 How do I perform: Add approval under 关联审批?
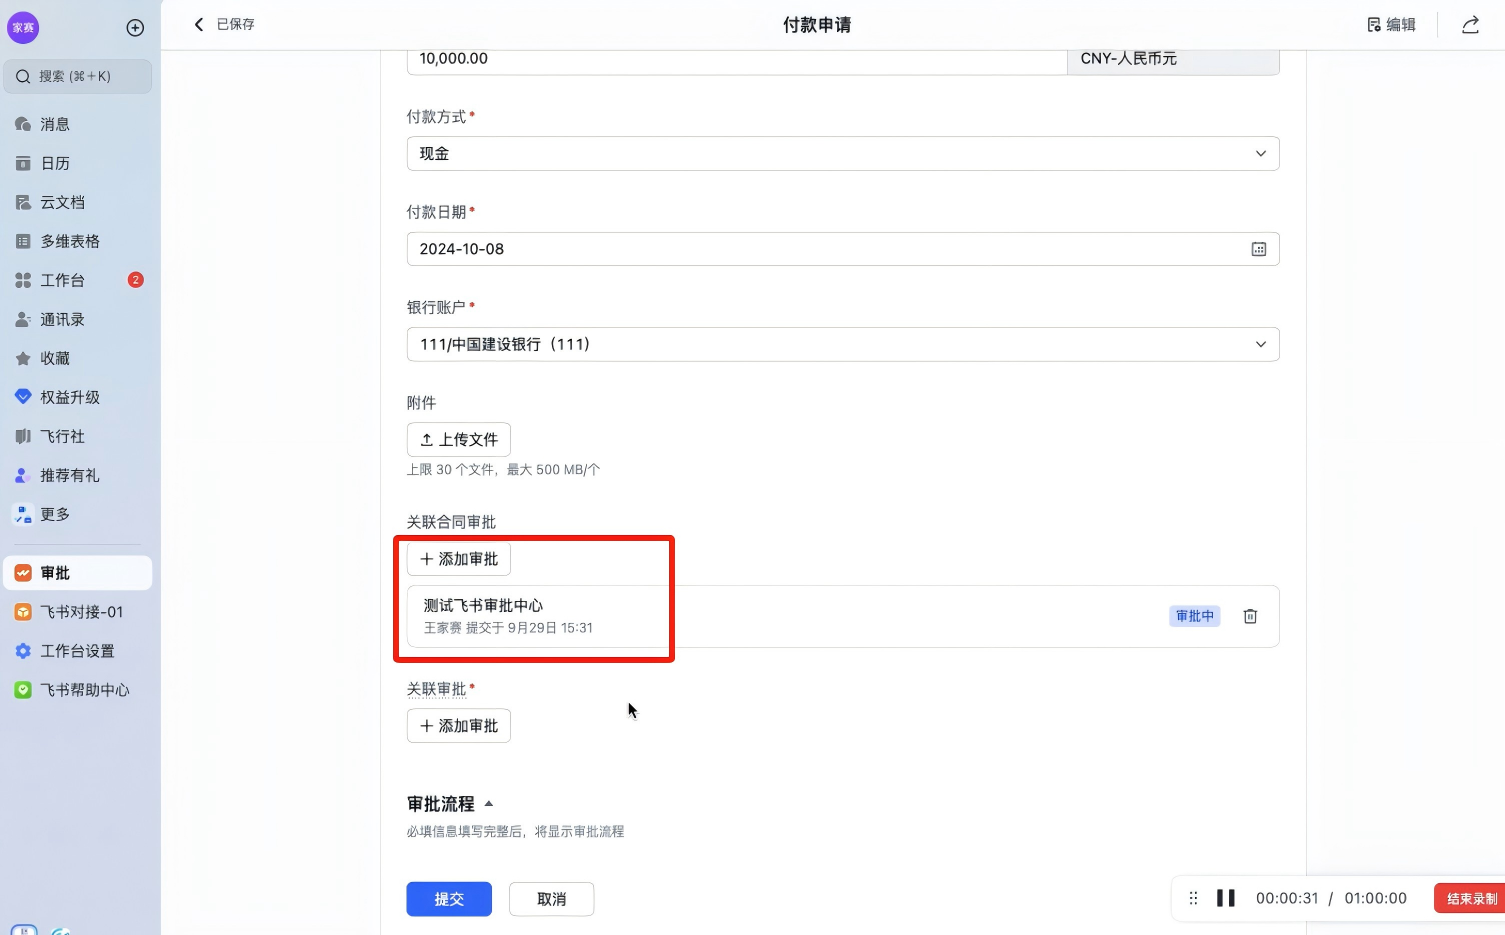[459, 726]
